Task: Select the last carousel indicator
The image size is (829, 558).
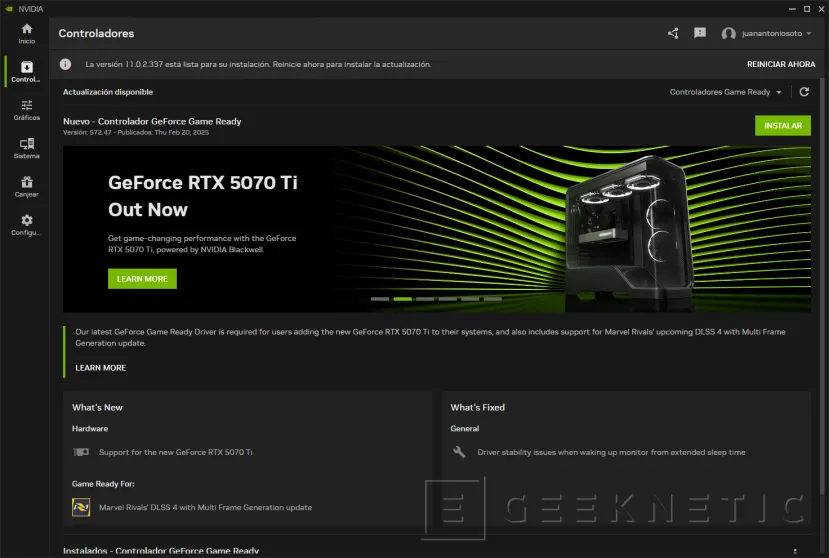Action: pos(492,299)
